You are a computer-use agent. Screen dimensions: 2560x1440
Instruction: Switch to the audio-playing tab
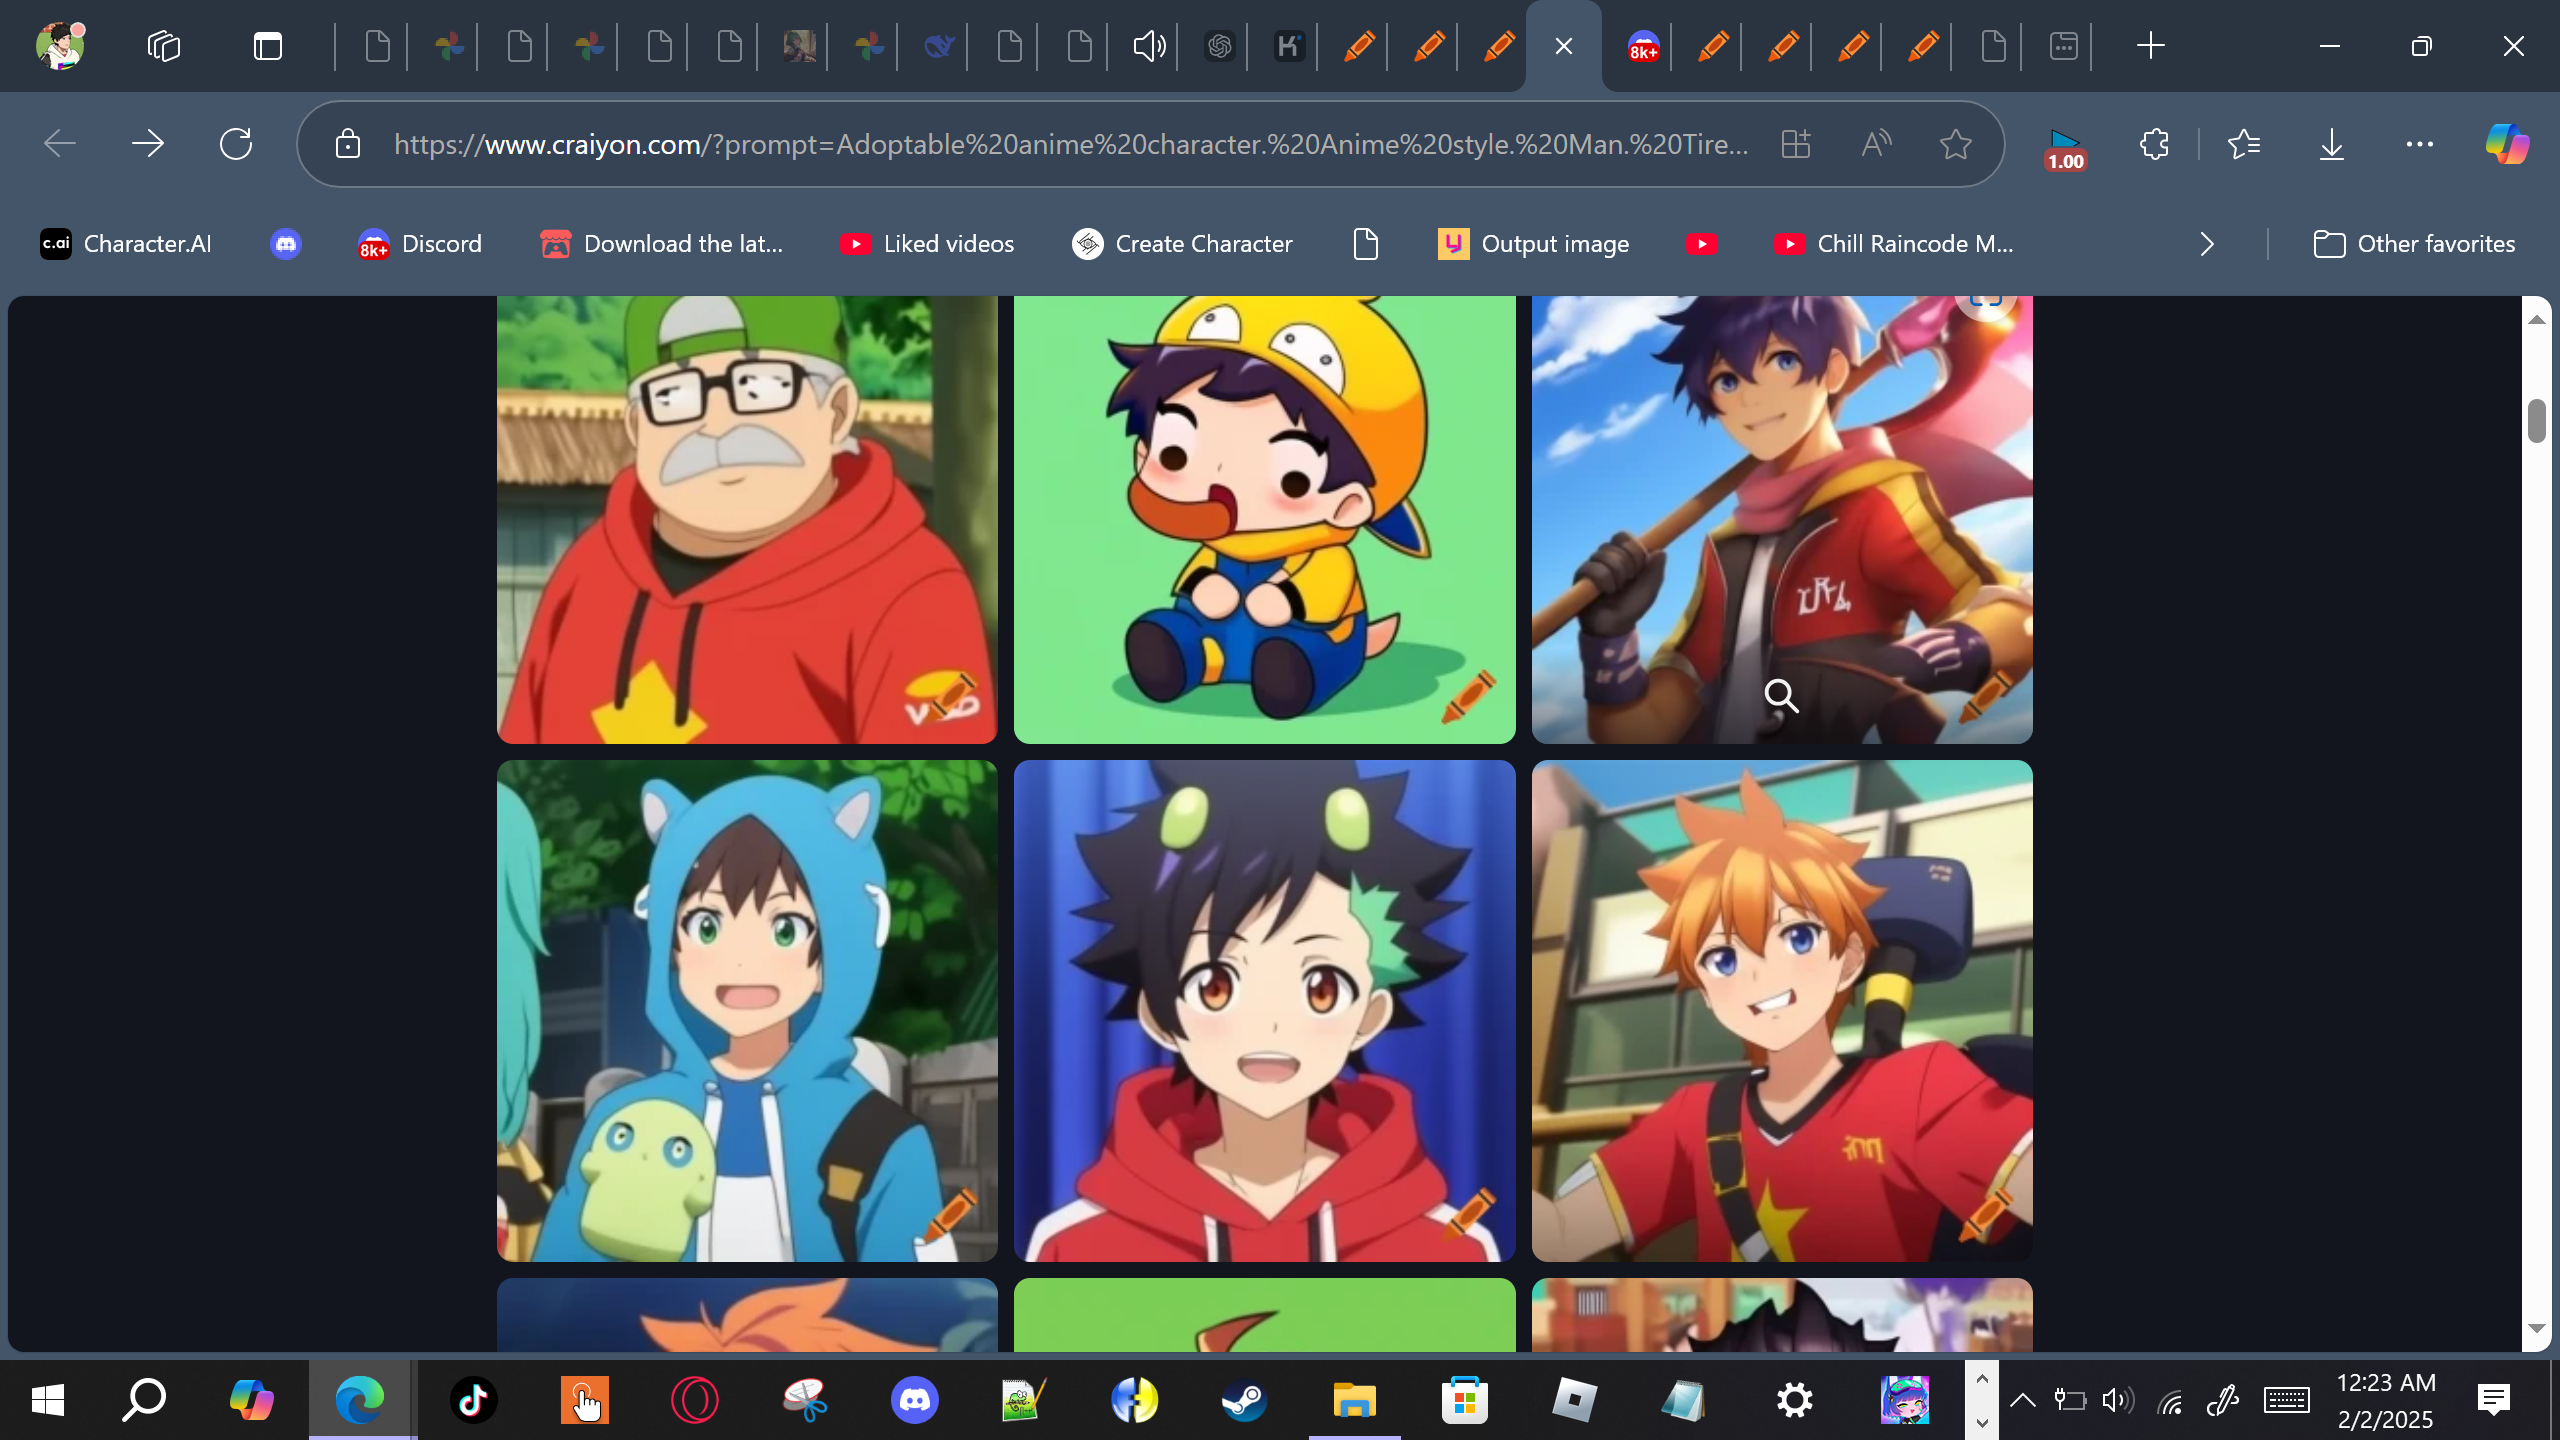[1149, 46]
